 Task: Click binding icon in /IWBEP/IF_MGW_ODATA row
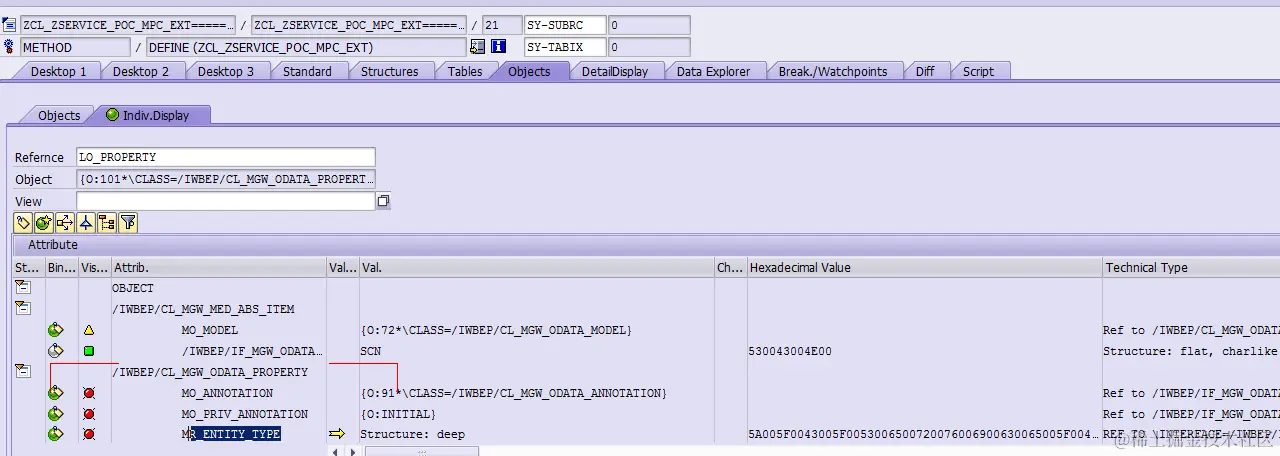pos(56,351)
